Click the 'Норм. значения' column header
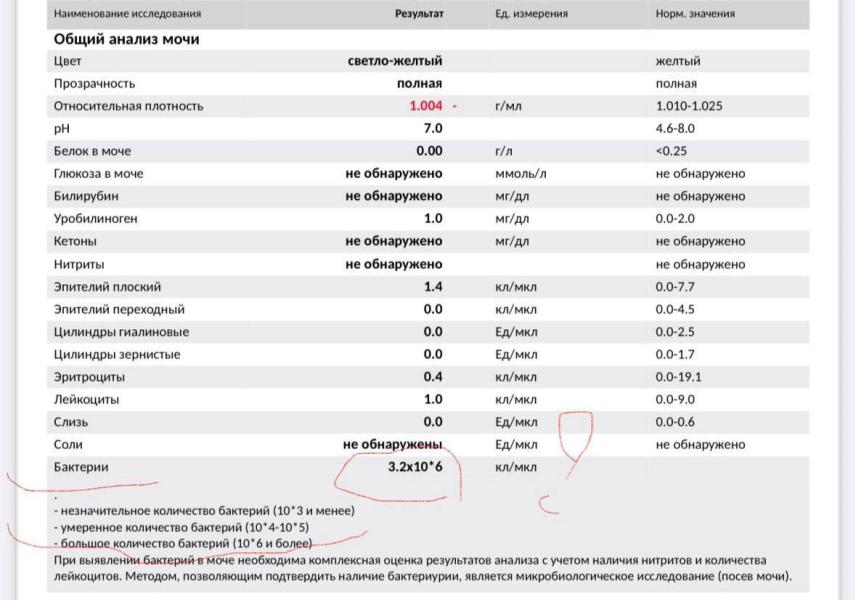Screen dimensions: 855x600 pos(695,14)
